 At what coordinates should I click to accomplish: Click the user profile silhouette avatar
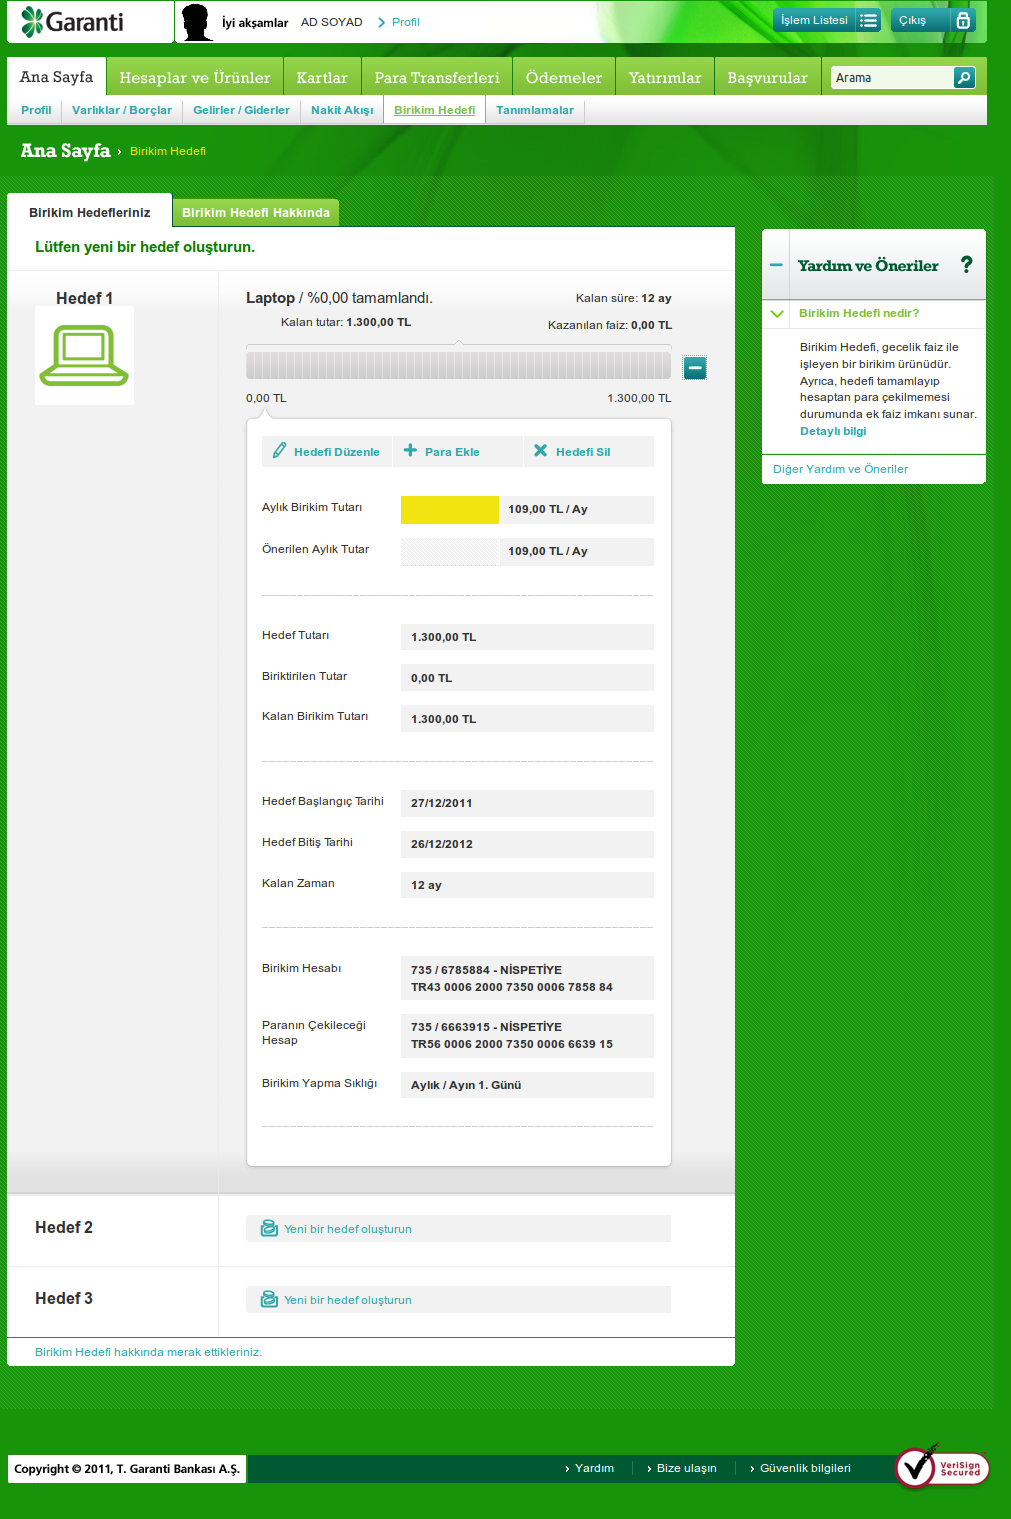coord(197,22)
